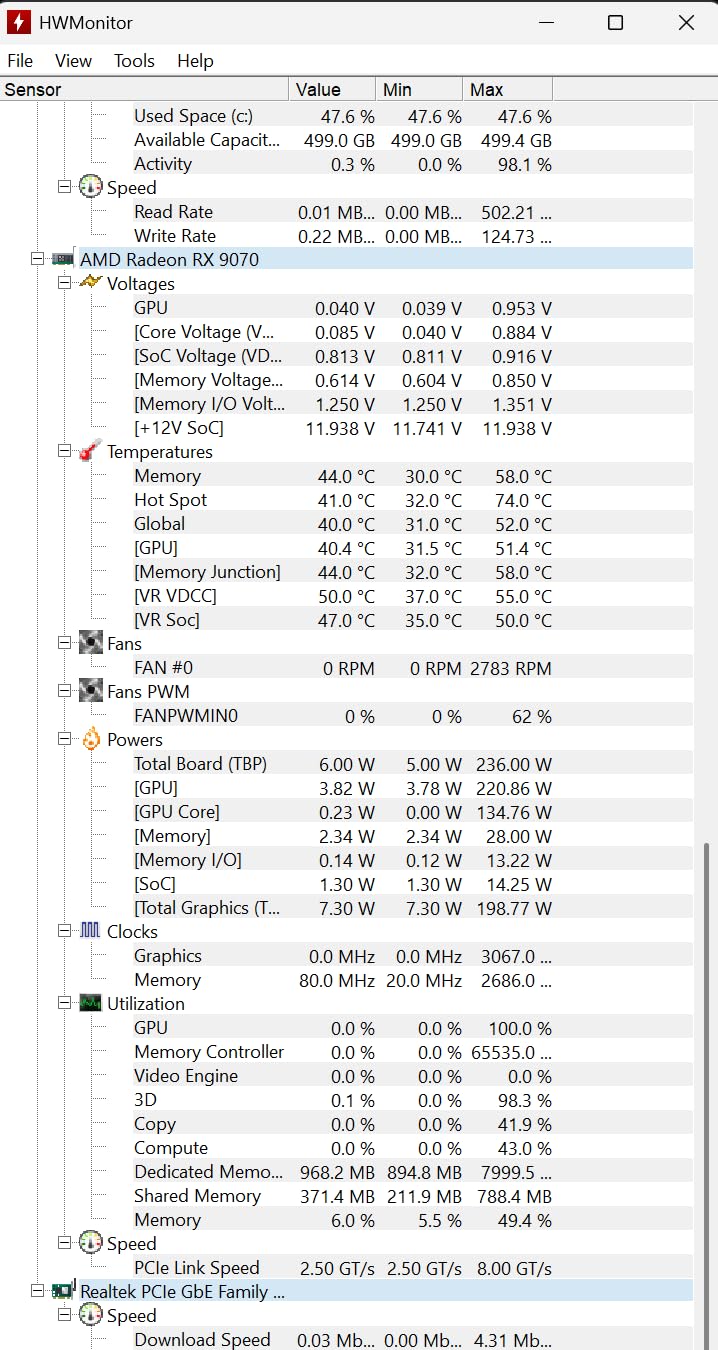Collapse the Powers group

coord(64,739)
